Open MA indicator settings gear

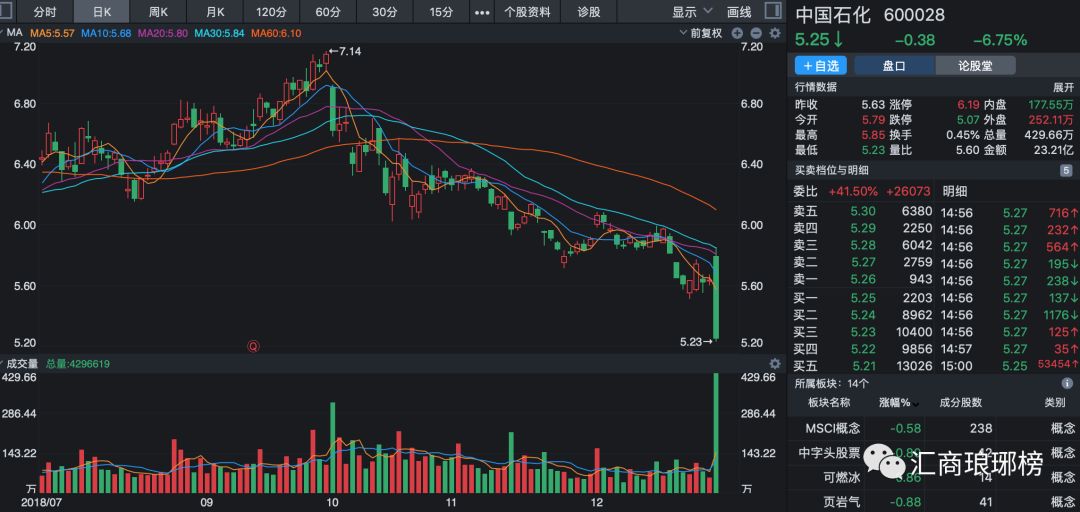tap(774, 33)
